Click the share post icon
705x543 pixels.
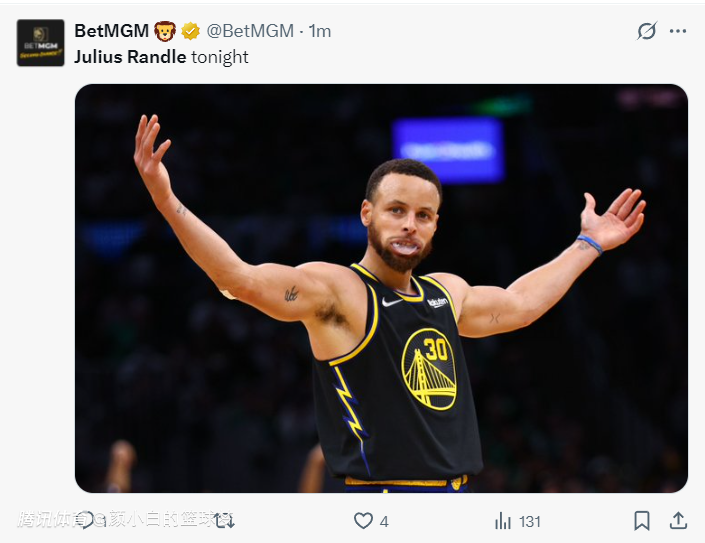pyautogui.click(x=678, y=521)
